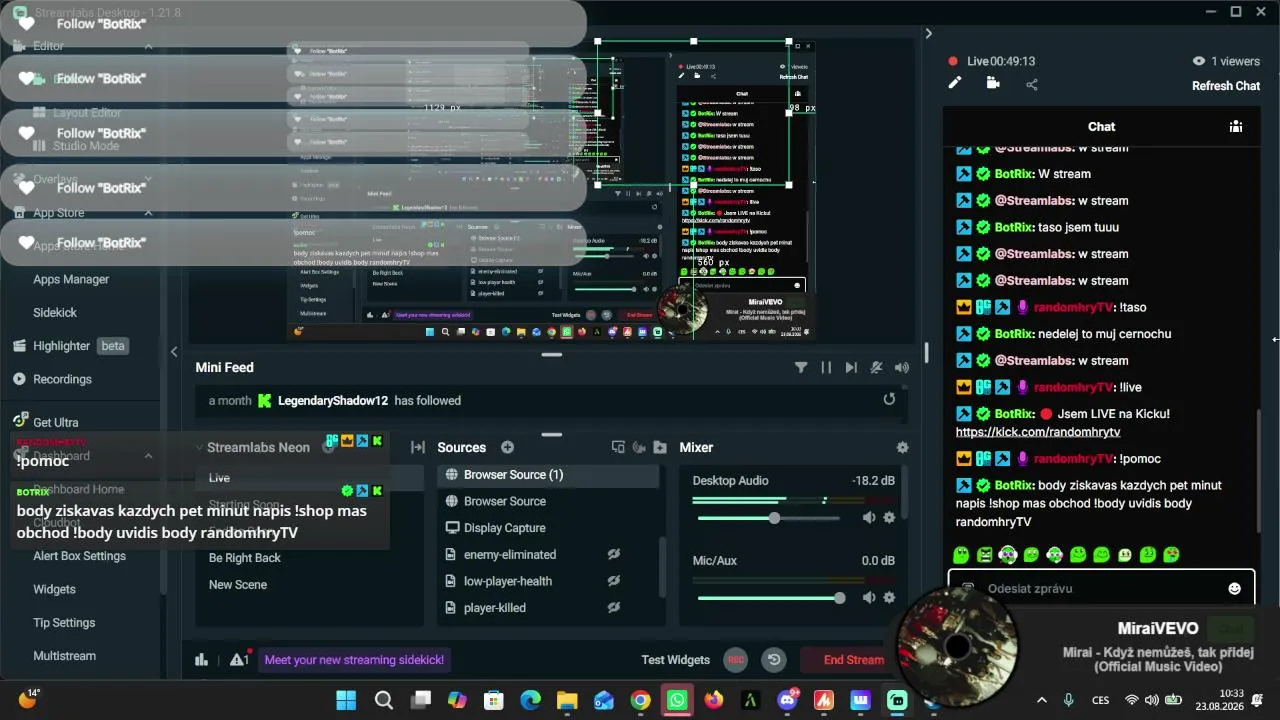
Task: Click the video camera icon below Live timer
Action: pos(993,83)
